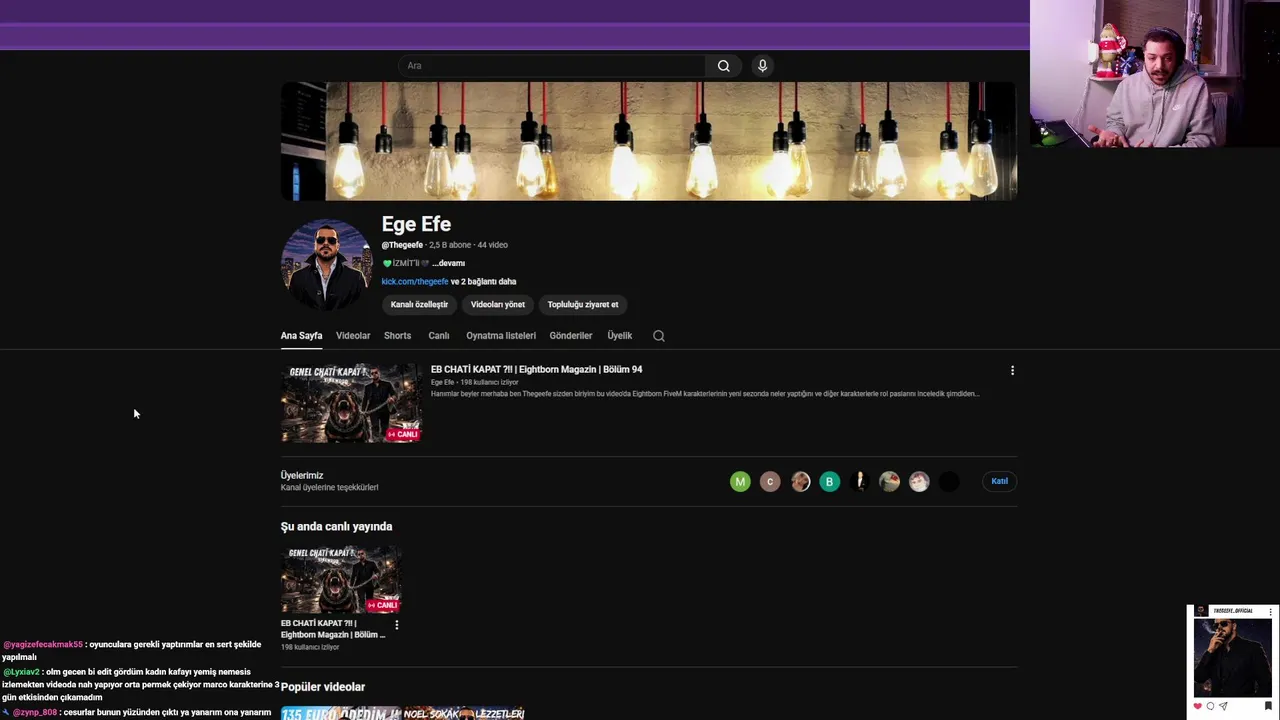
Task: Click the @Thegeefe channel handle
Action: point(402,245)
